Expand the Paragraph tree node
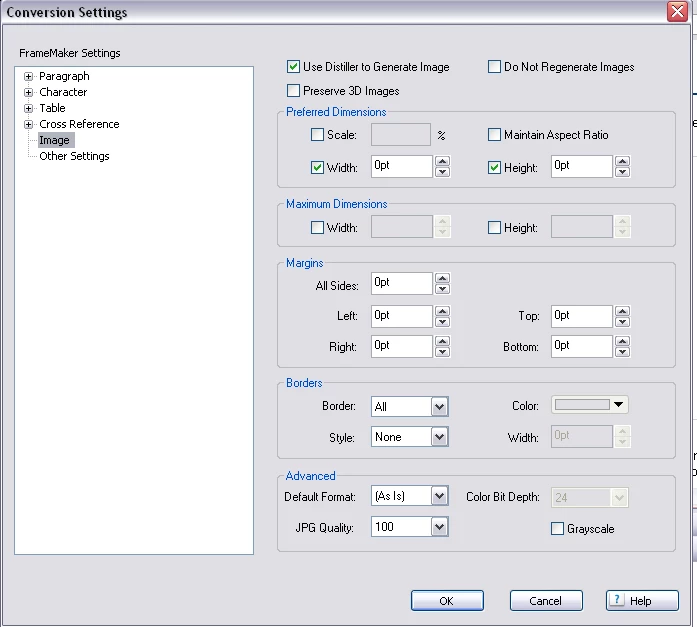697x627 pixels. pyautogui.click(x=28, y=76)
